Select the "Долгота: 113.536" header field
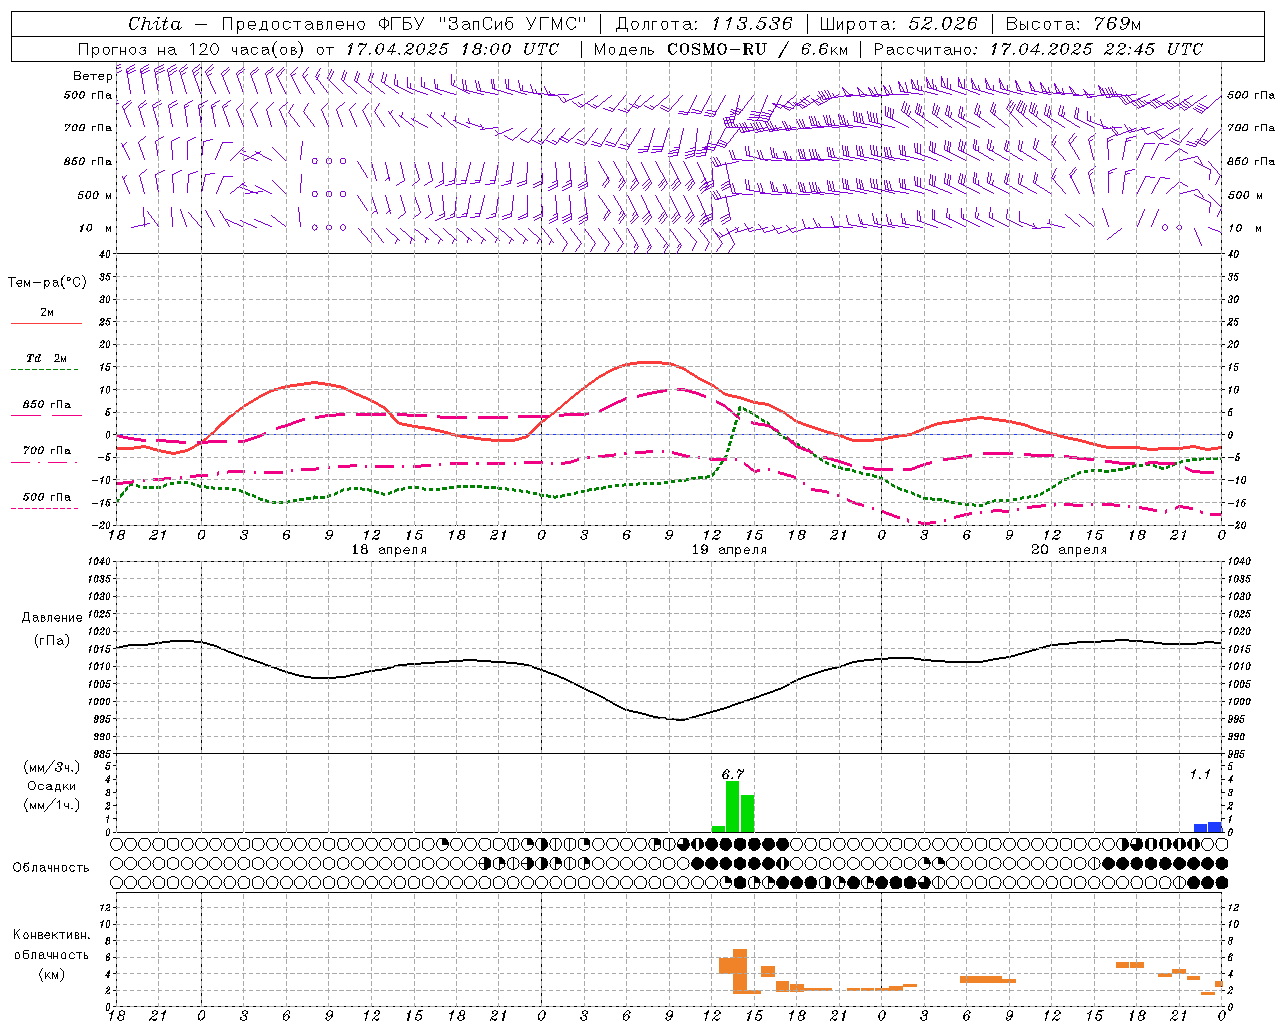This screenshot has height=1024, width=1280. 704,24
